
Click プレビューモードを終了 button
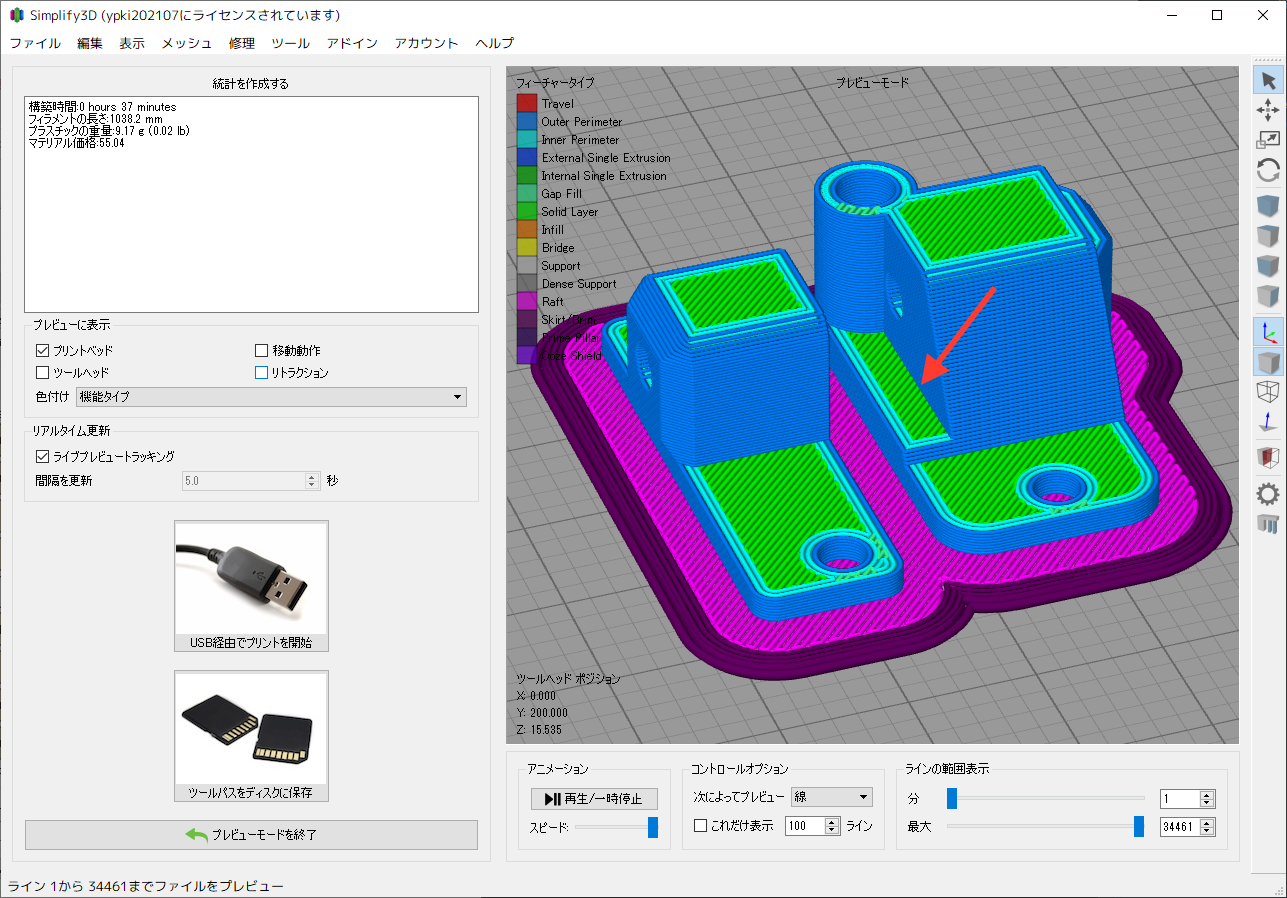click(251, 835)
